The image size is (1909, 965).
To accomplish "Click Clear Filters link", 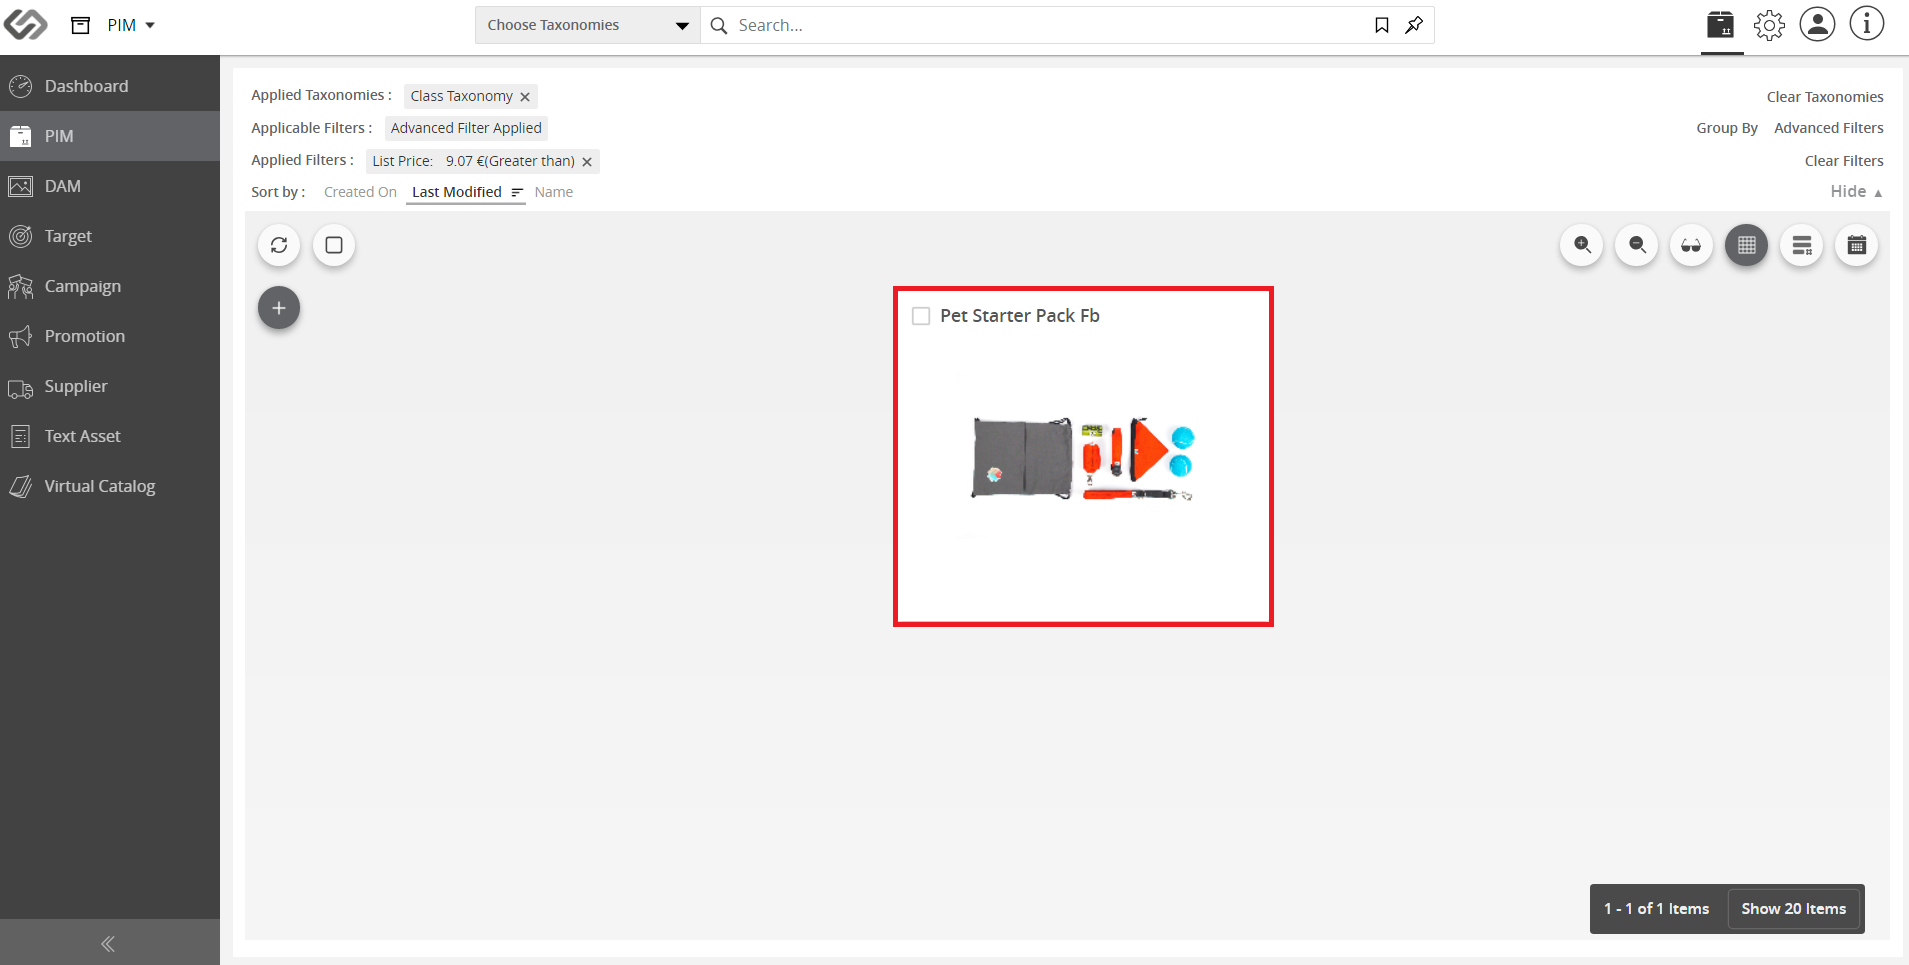I will click(1844, 161).
